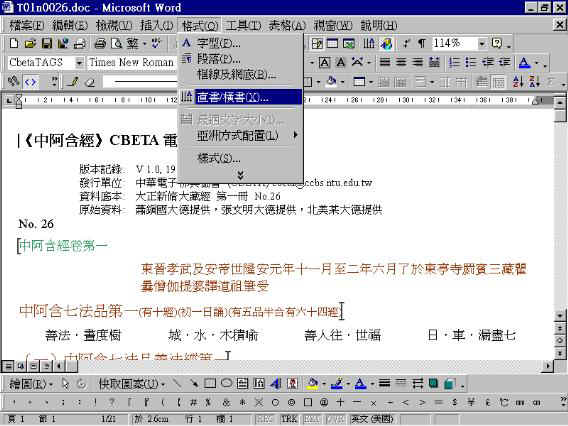This screenshot has width=568, height=426.
Task: Switch to normal view button at bottom-left
Action: (x=8, y=366)
